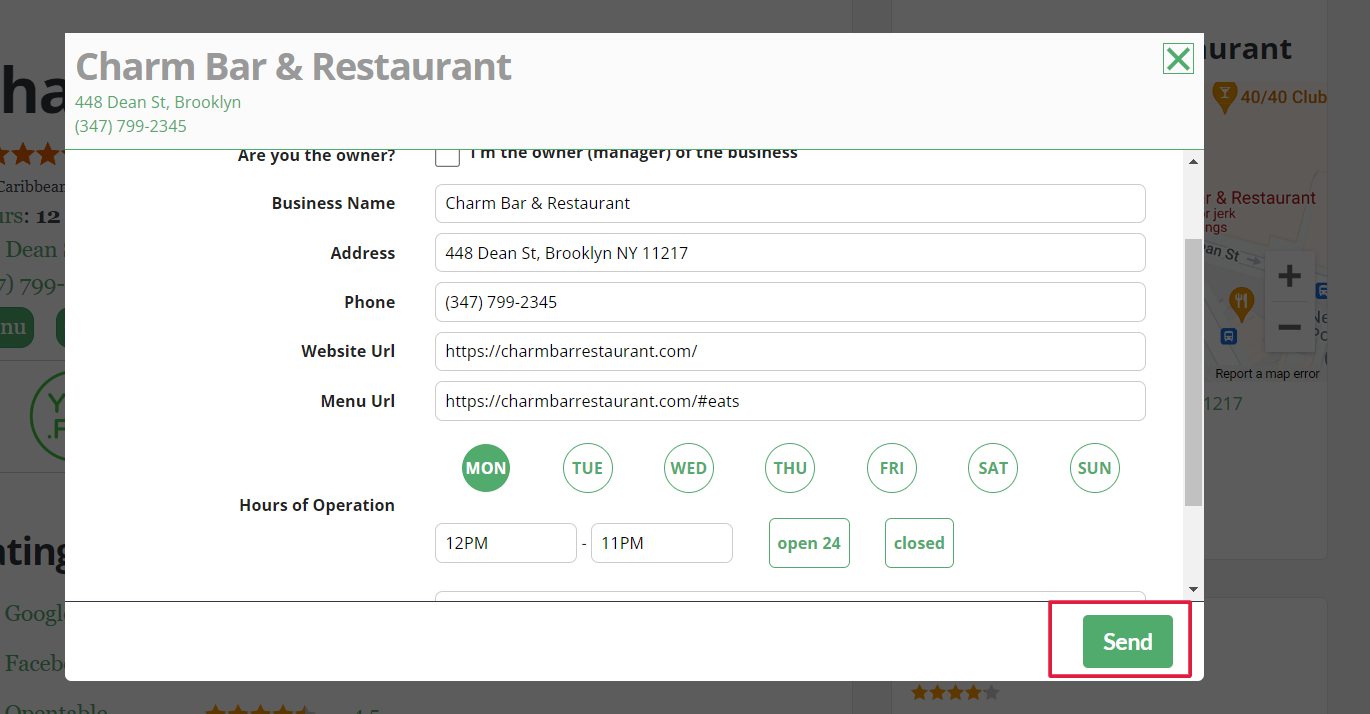Mark the day as closed
The height and width of the screenshot is (714, 1370).
tap(919, 543)
